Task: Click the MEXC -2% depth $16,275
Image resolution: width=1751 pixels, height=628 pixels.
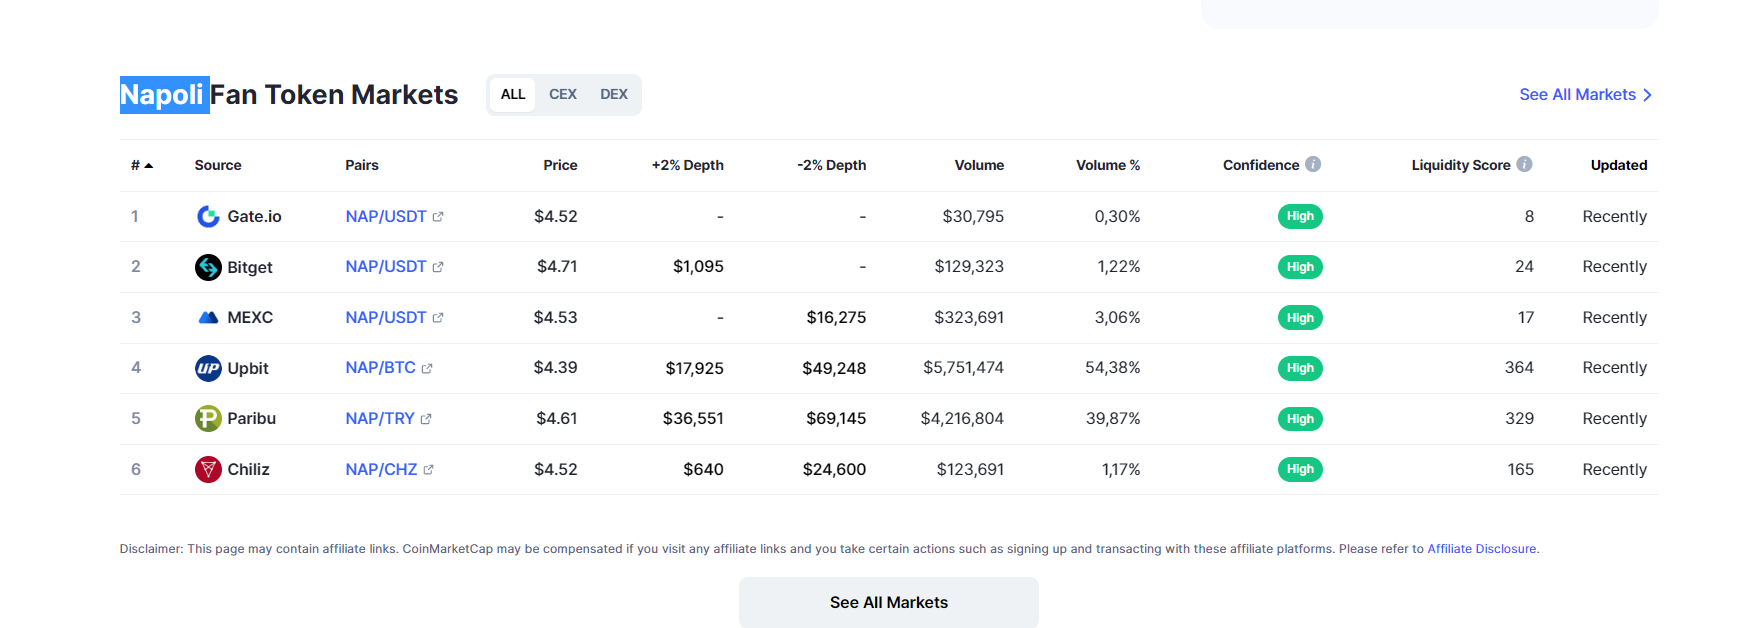Action: (836, 317)
